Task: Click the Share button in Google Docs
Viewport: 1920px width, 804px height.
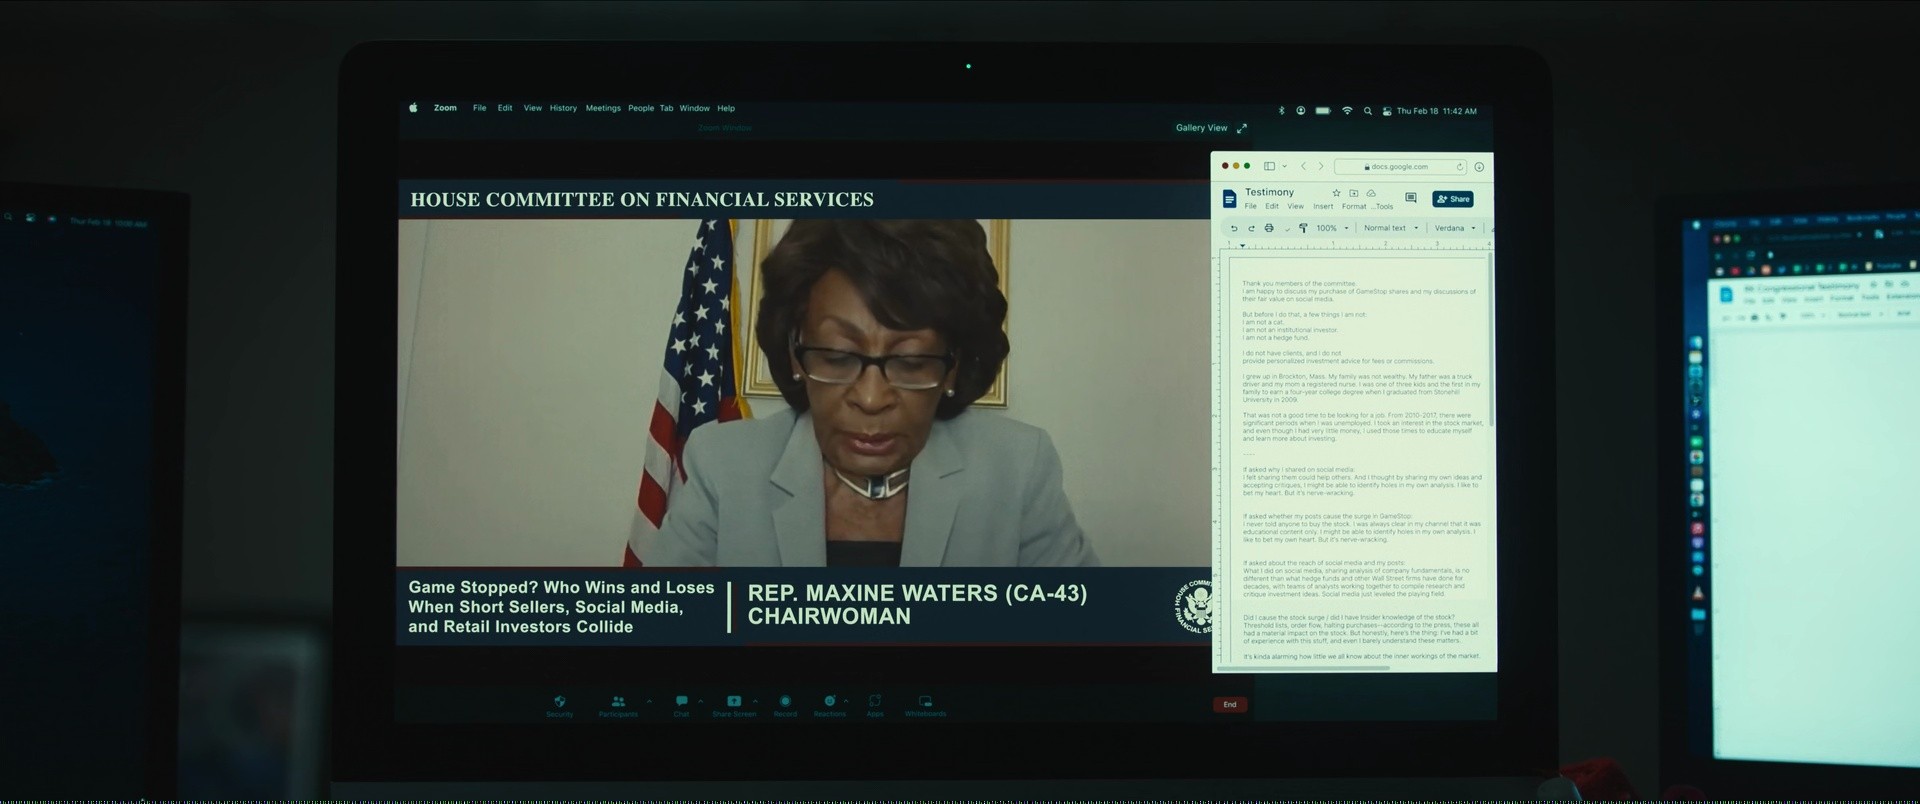Action: 1453,199
